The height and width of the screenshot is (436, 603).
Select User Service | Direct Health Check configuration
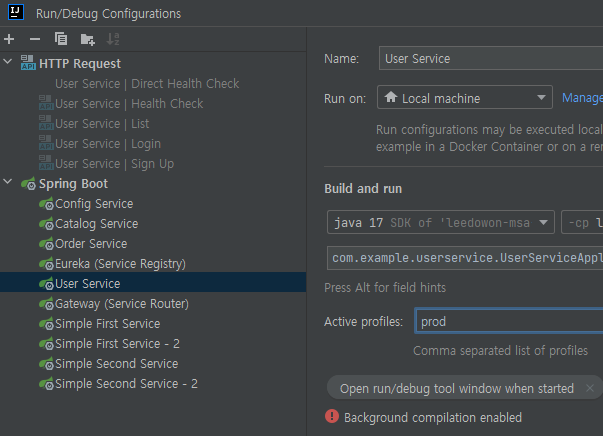pos(153,83)
